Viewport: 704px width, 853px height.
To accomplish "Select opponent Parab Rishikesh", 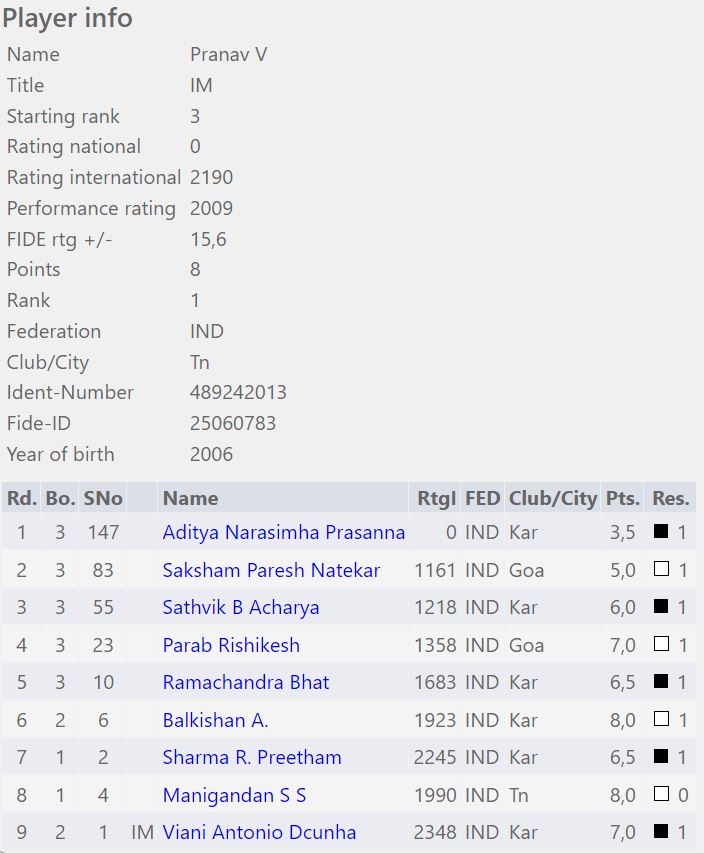I will click(x=231, y=646).
